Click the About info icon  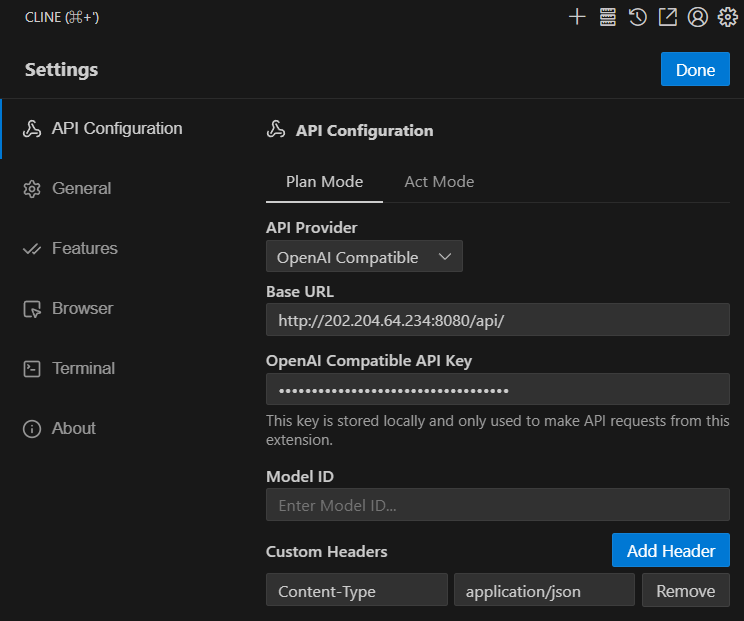tap(32, 429)
